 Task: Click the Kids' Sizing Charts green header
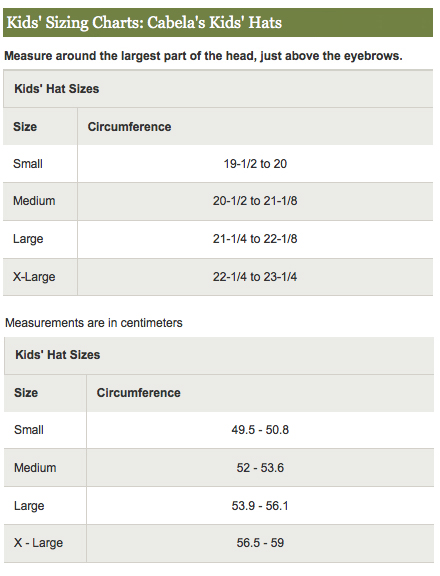pos(218,23)
